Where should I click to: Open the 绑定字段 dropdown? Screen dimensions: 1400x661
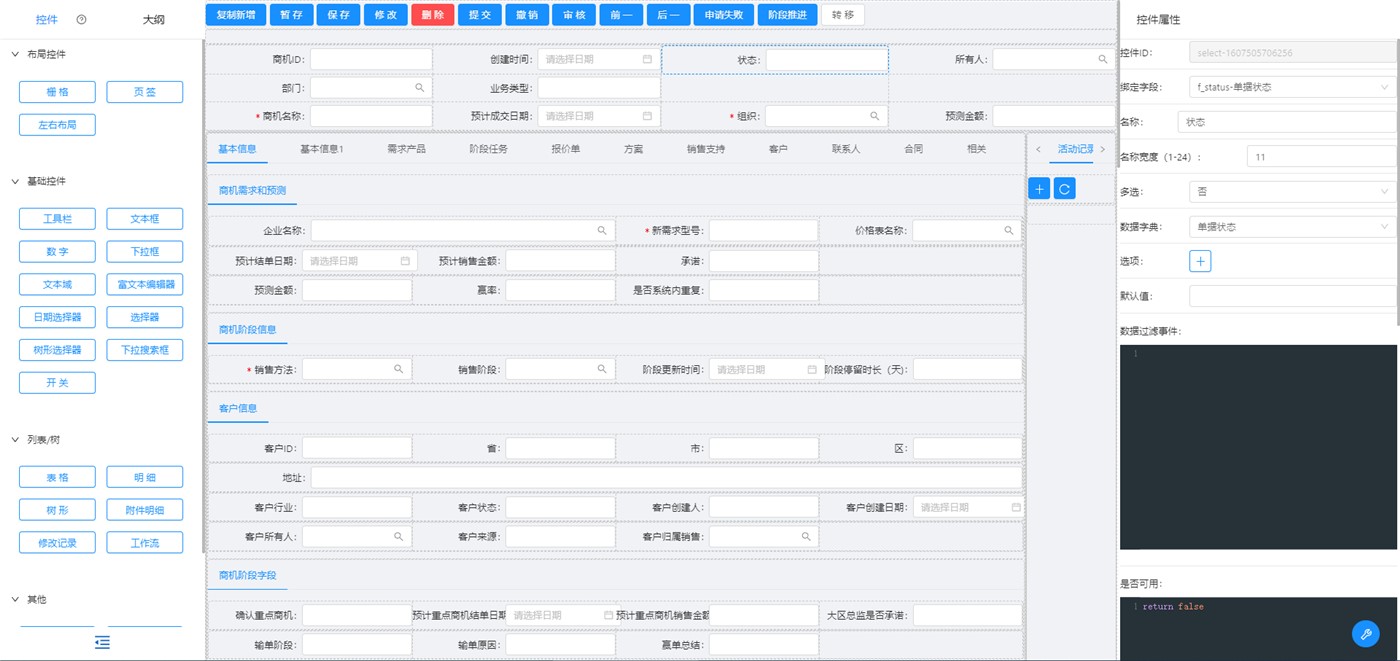(x=1290, y=87)
